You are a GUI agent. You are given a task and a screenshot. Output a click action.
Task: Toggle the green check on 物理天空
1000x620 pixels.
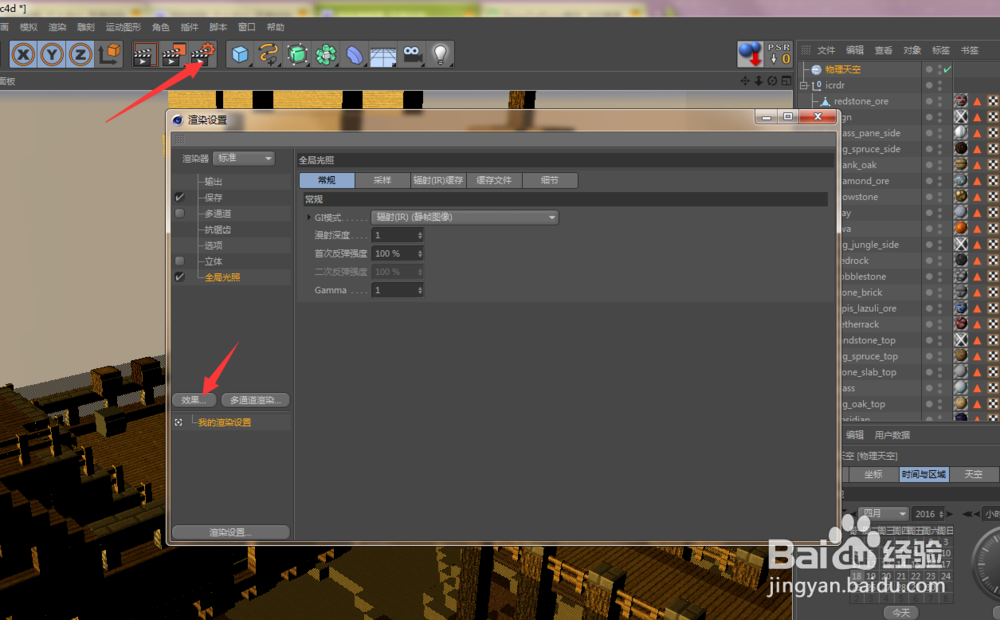pos(947,69)
